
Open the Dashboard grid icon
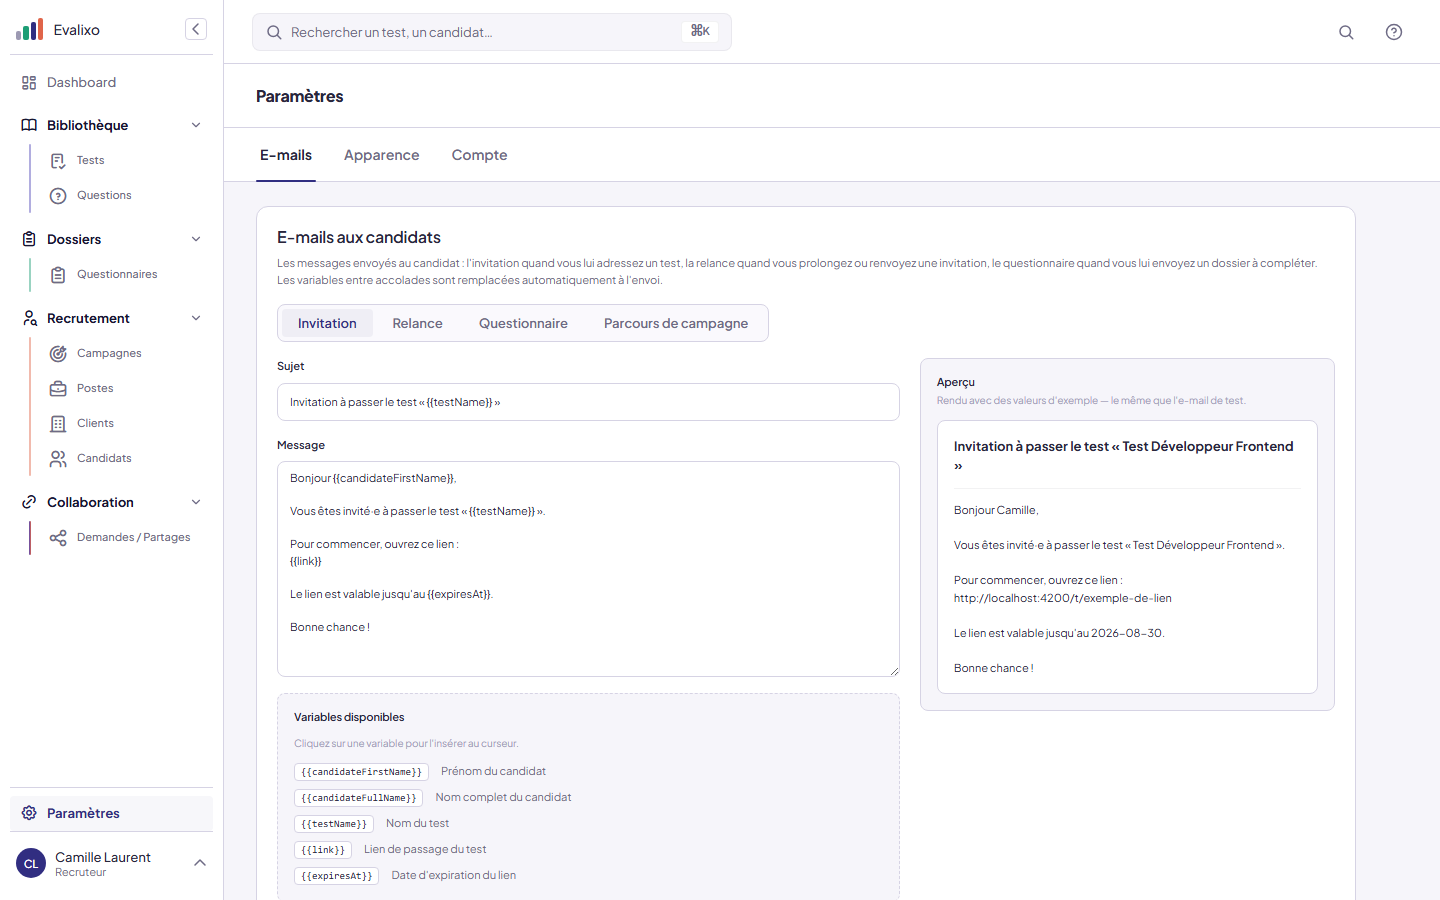pyautogui.click(x=29, y=83)
